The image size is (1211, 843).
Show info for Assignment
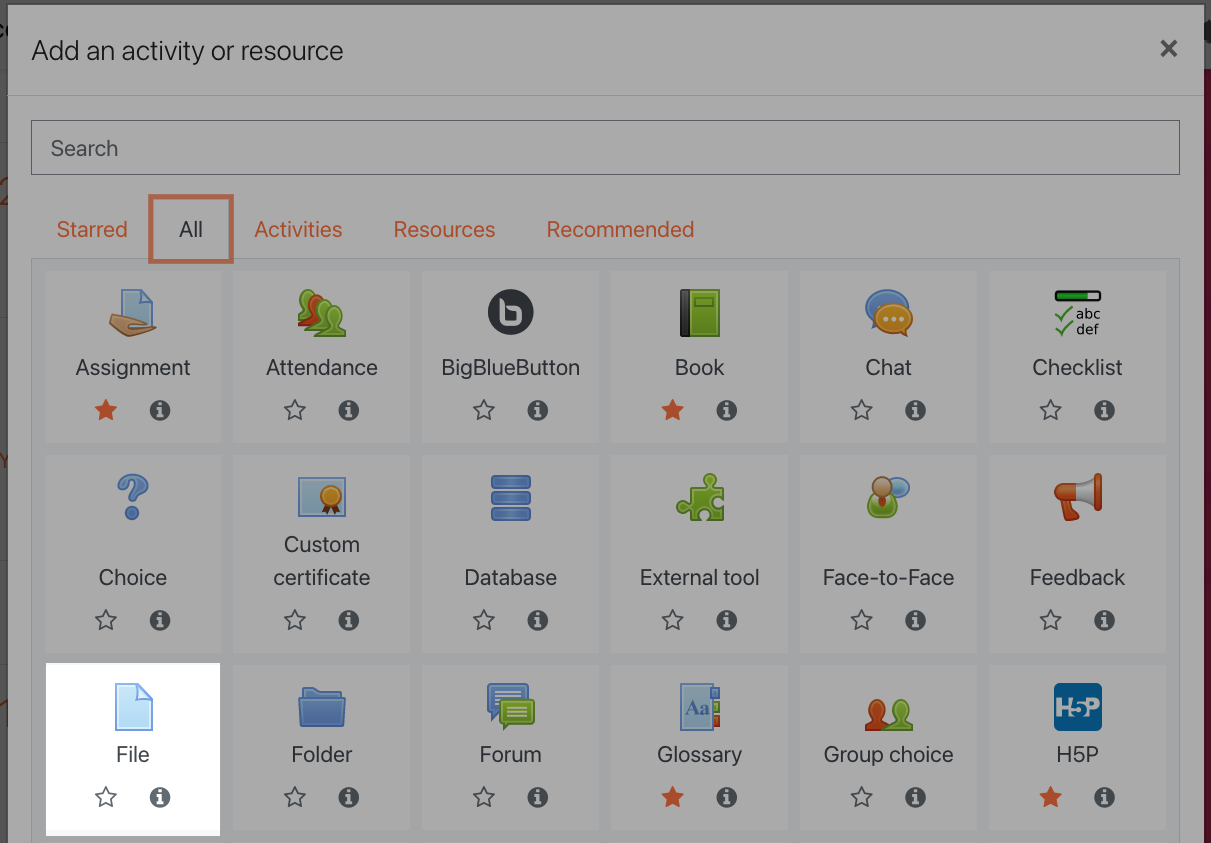(x=160, y=410)
